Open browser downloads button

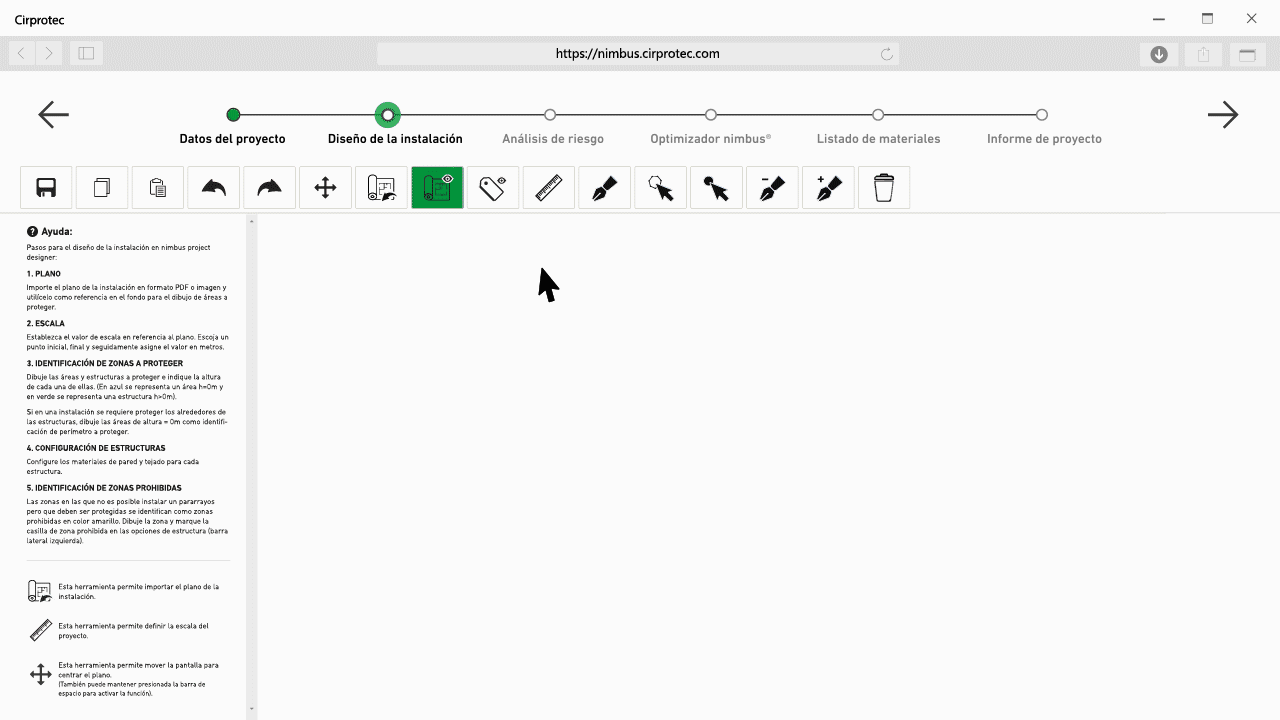(1159, 55)
